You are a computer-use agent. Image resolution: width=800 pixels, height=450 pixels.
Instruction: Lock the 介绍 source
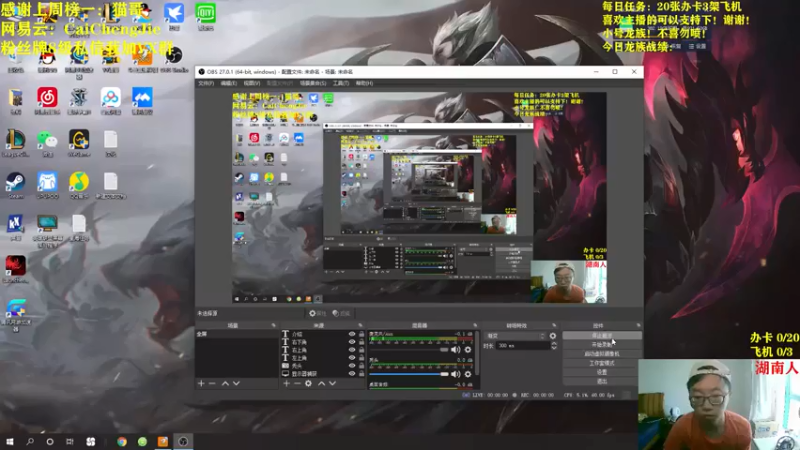[x=361, y=334]
